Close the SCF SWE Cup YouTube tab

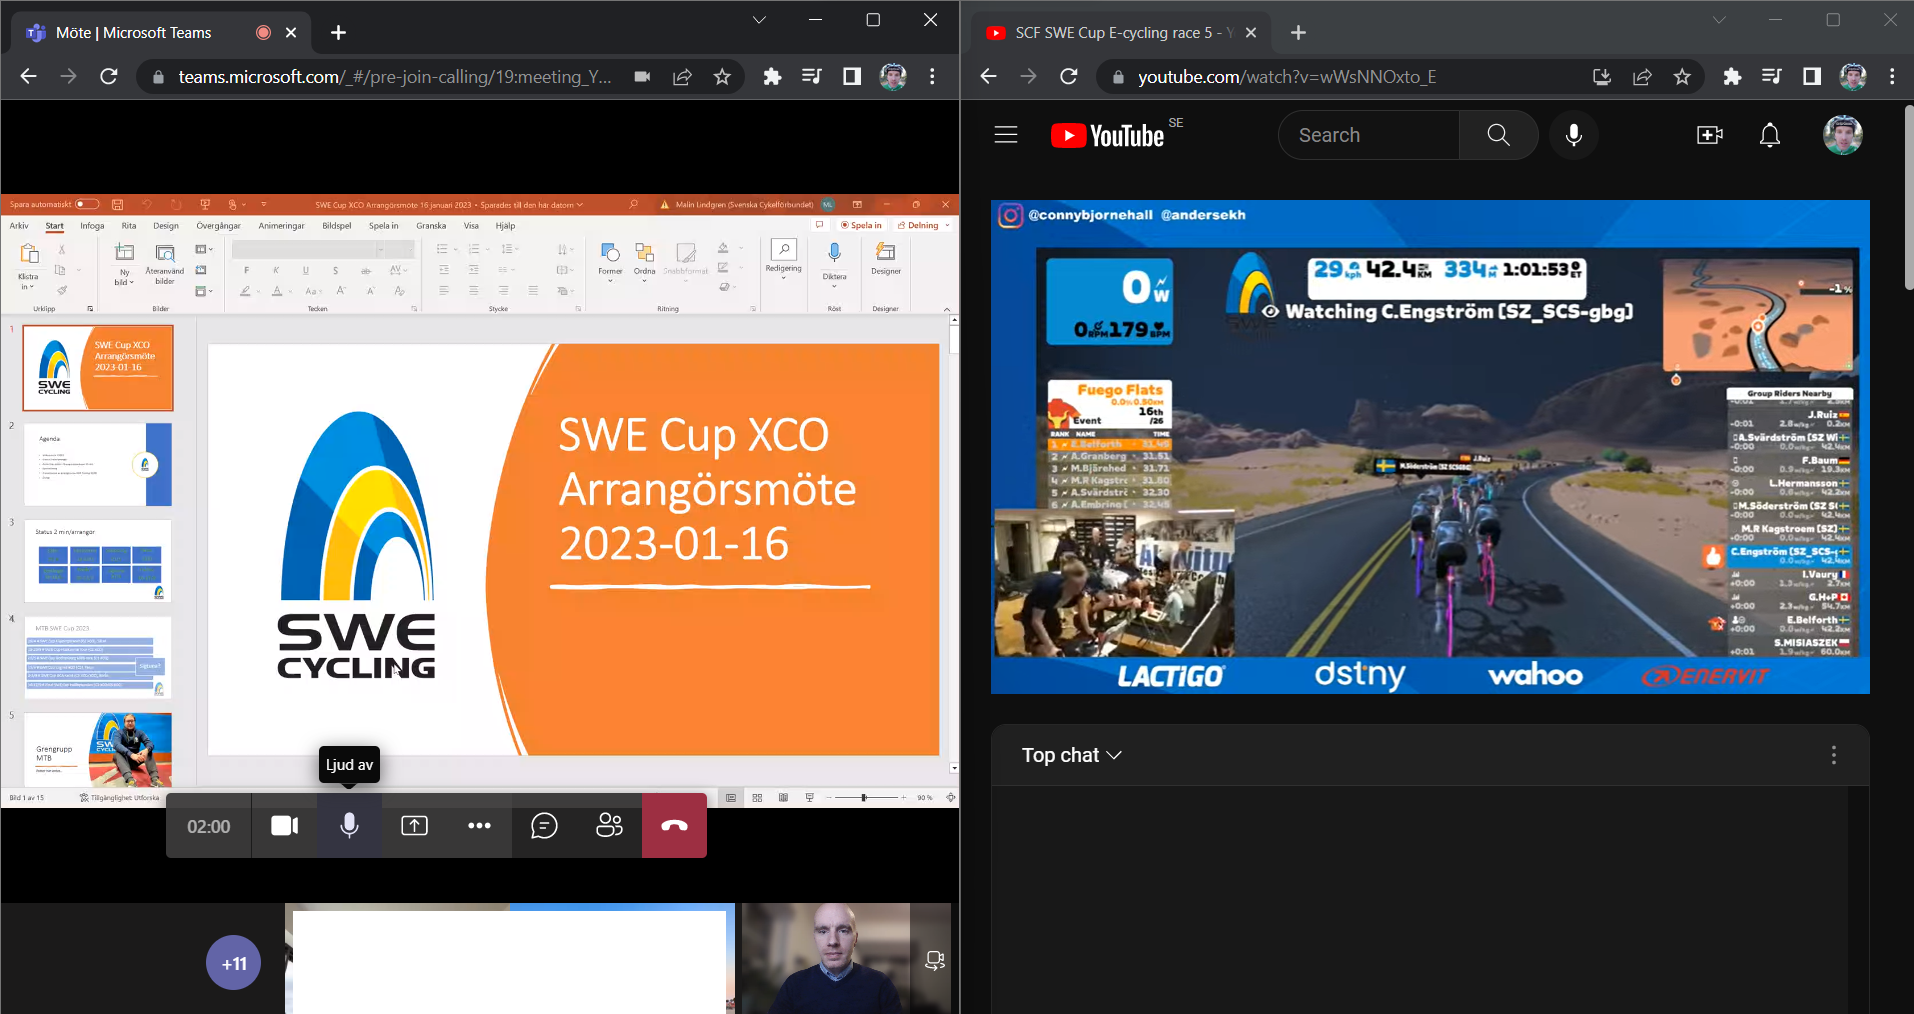click(1251, 33)
